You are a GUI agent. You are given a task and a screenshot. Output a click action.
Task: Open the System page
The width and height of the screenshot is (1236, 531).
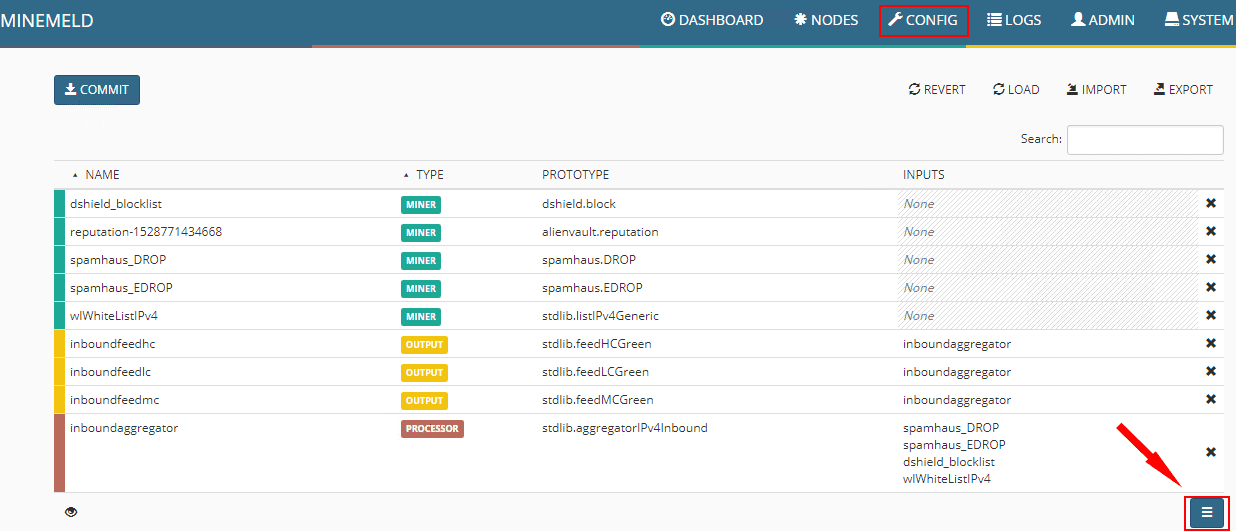(x=1199, y=20)
